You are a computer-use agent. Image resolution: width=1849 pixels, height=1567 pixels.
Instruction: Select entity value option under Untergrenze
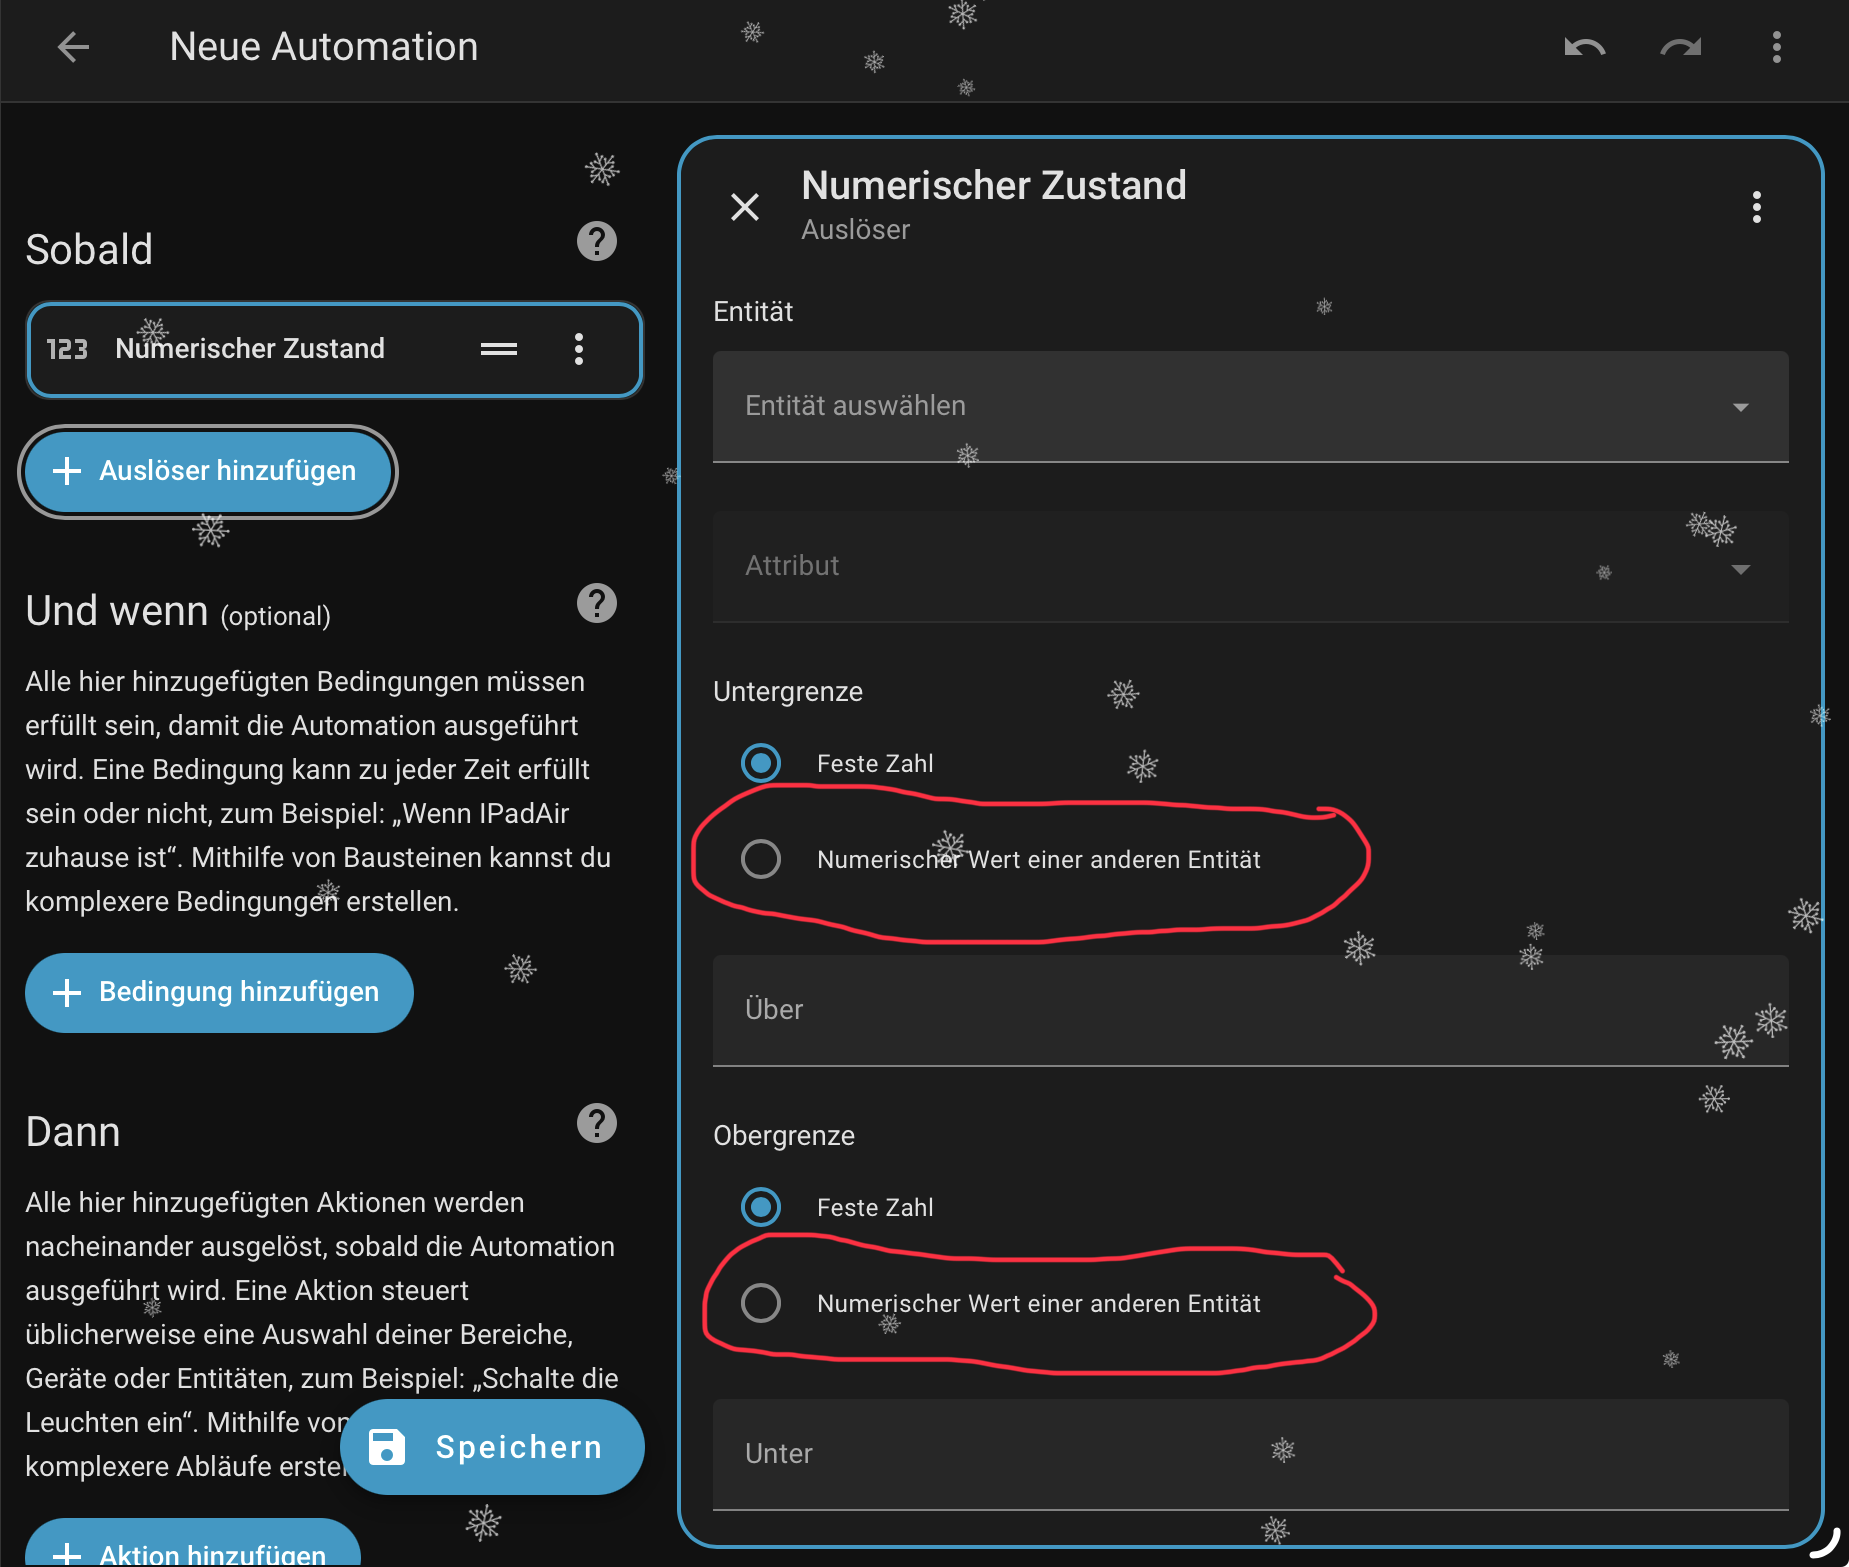(x=761, y=859)
